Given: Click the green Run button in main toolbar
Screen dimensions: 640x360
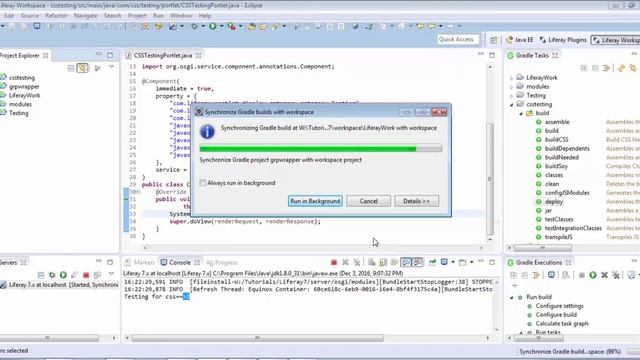Looking at the screenshot, I should [x=213, y=26].
